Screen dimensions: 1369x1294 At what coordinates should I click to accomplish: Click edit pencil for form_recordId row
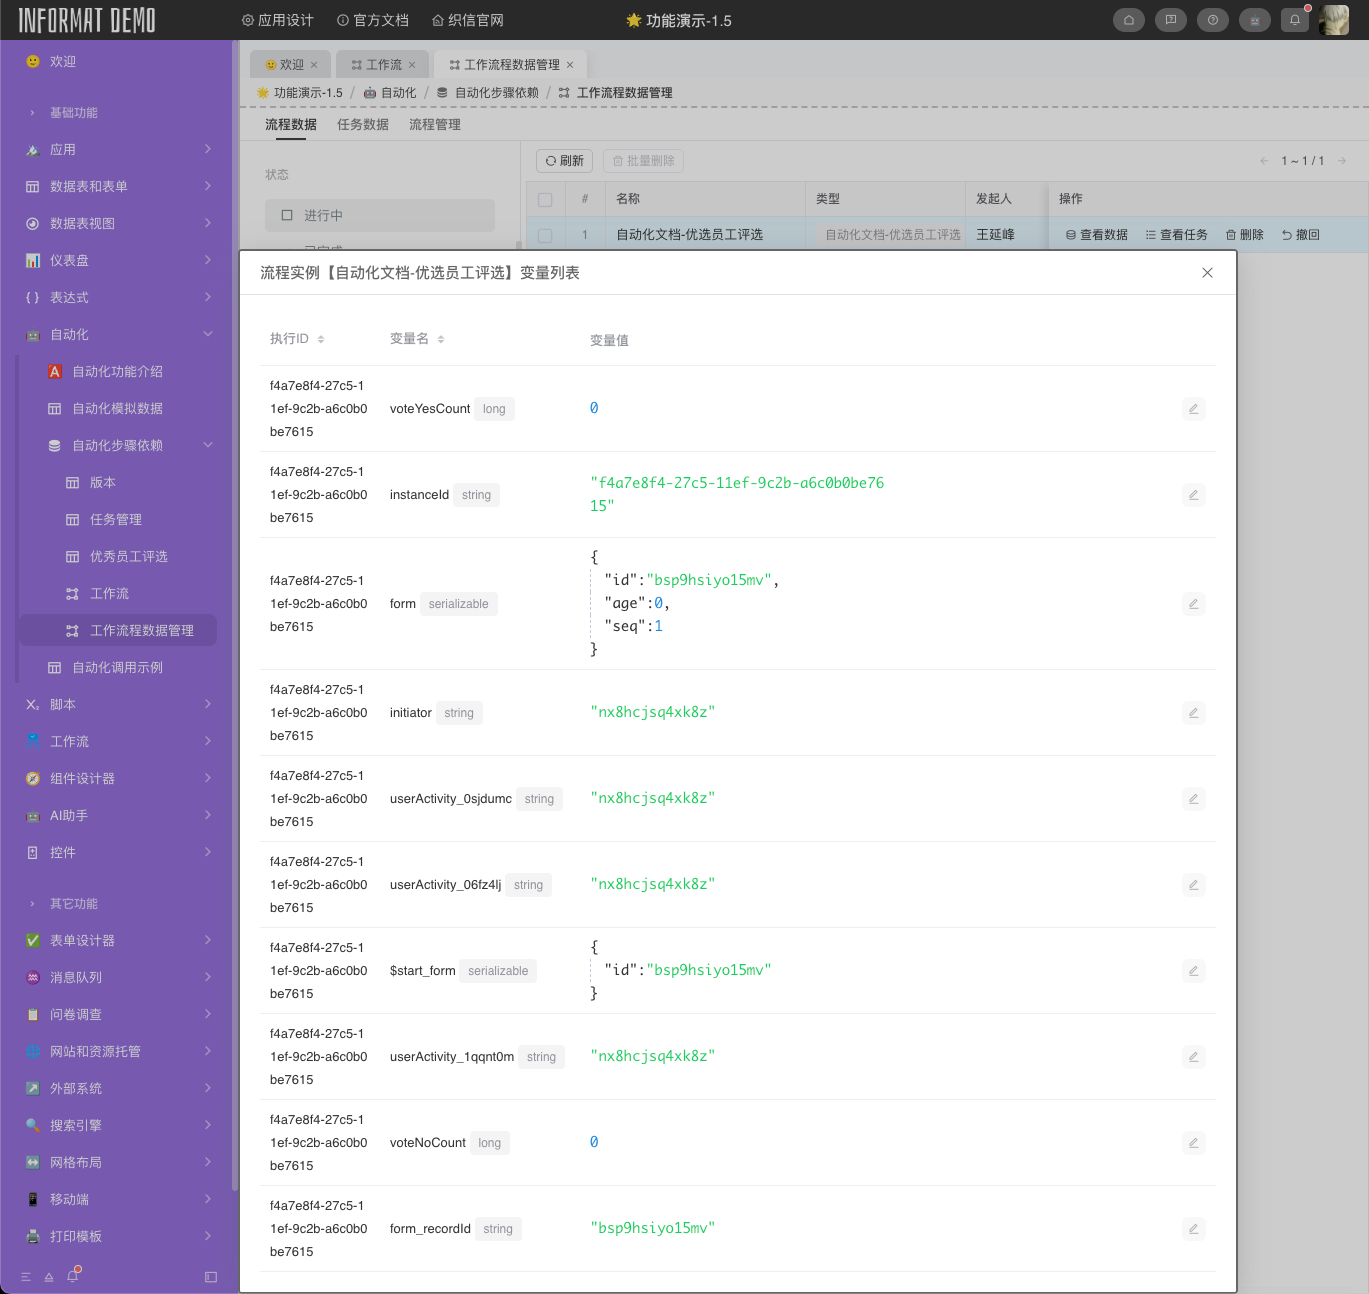pos(1193,1229)
